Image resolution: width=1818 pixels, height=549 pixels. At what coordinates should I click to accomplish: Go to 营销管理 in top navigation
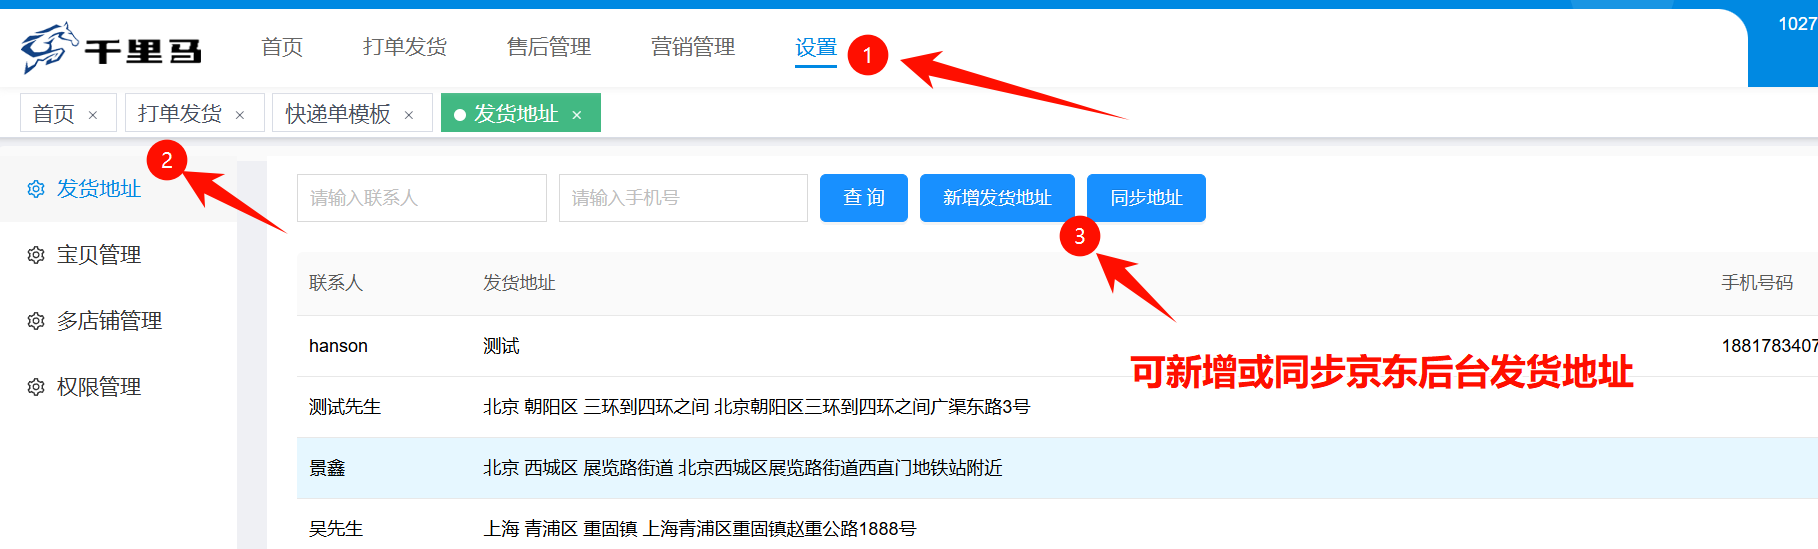coord(692,47)
